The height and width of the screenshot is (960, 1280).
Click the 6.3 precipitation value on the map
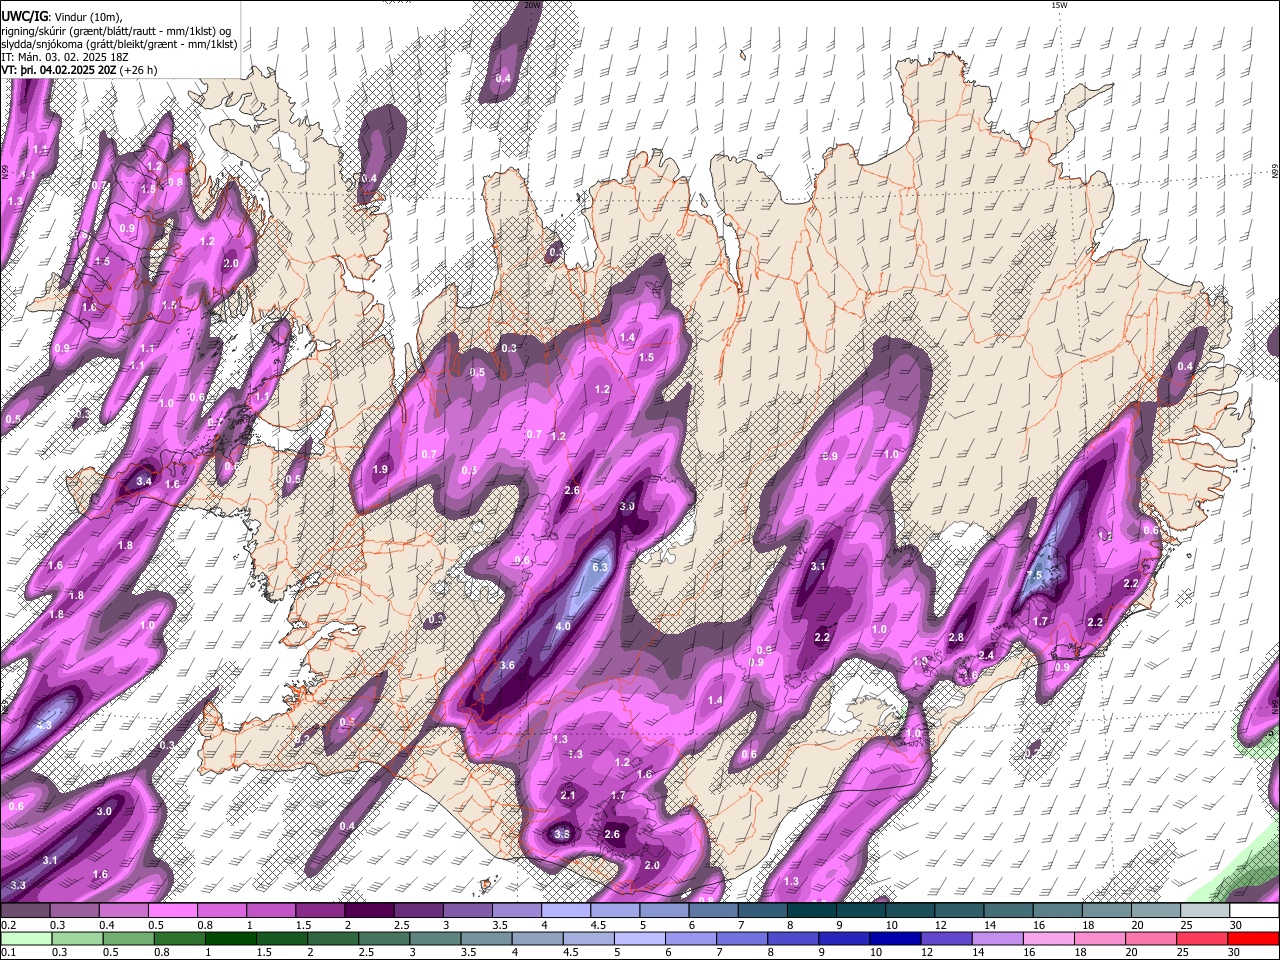pos(600,567)
